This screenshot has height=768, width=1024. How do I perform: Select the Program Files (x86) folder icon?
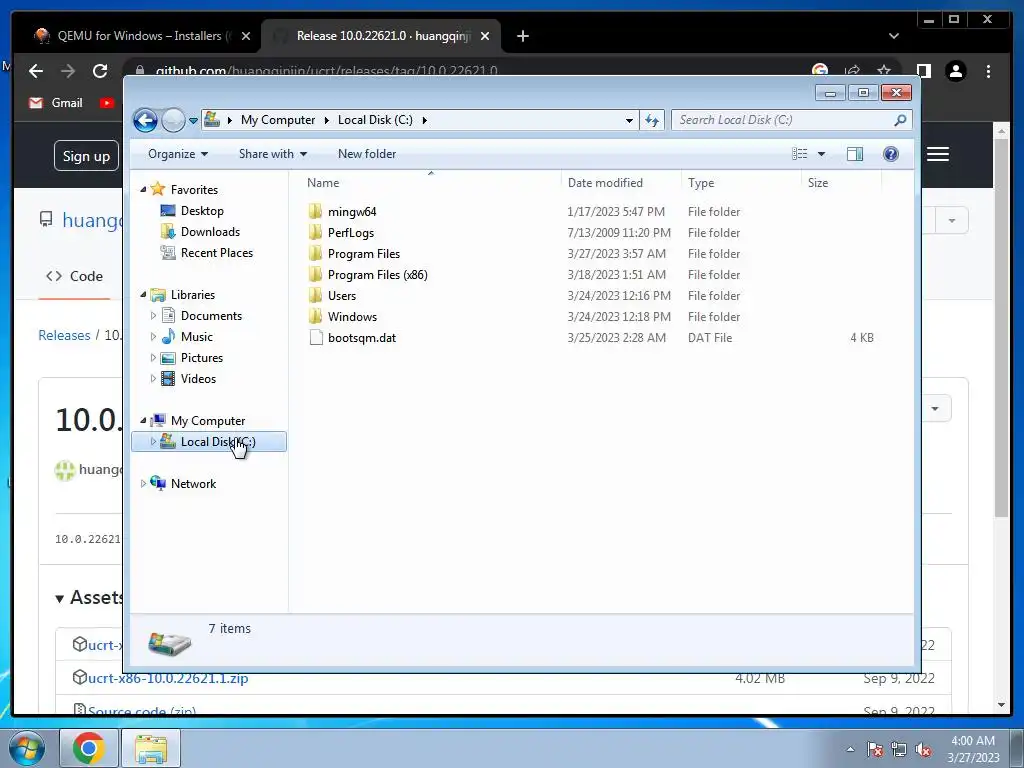click(x=315, y=274)
